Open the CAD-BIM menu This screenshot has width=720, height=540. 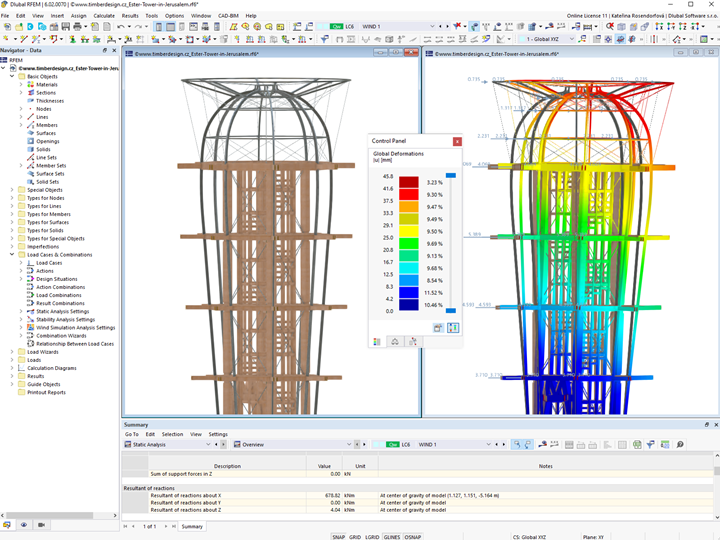click(x=229, y=16)
